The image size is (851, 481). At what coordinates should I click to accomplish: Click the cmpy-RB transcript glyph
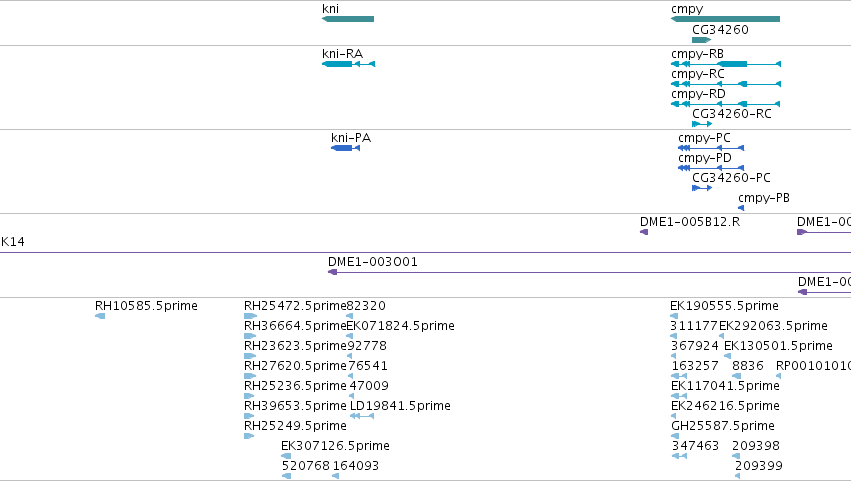point(726,64)
